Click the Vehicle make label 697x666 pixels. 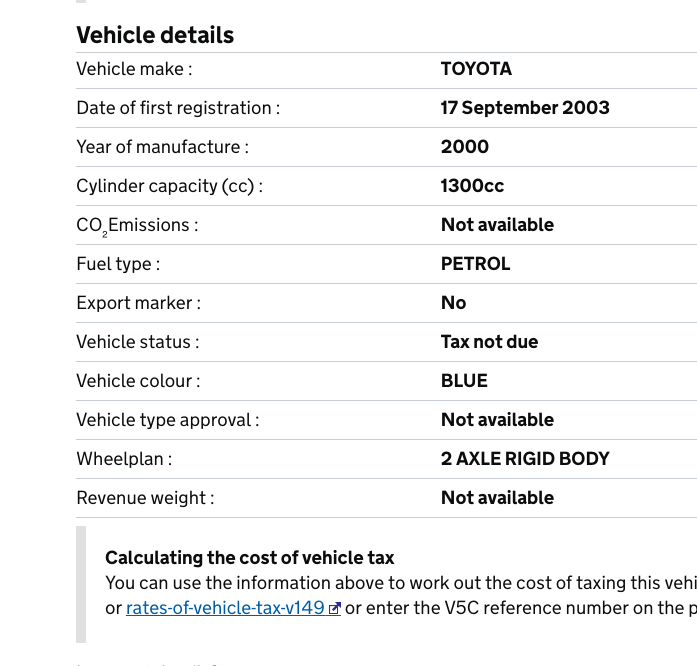point(134,69)
